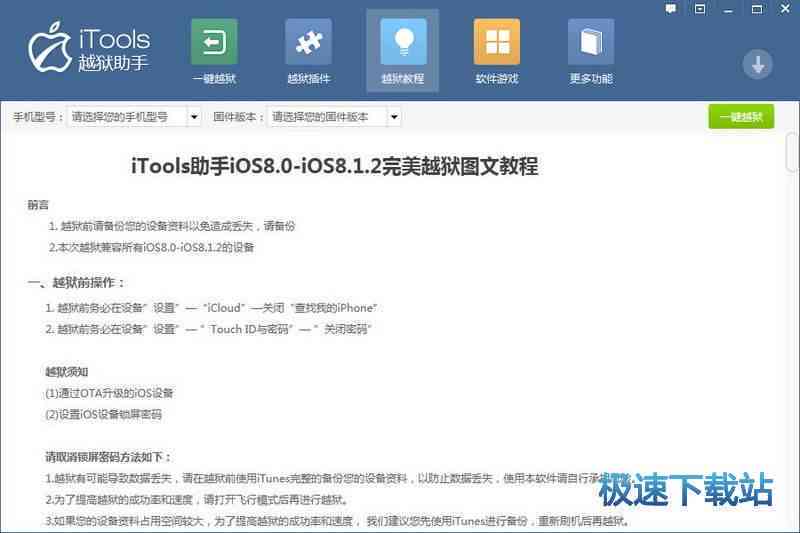The image size is (800, 533).
Task: Click the line mentioning iCloud 查找我的iPhone
Action: (x=211, y=308)
